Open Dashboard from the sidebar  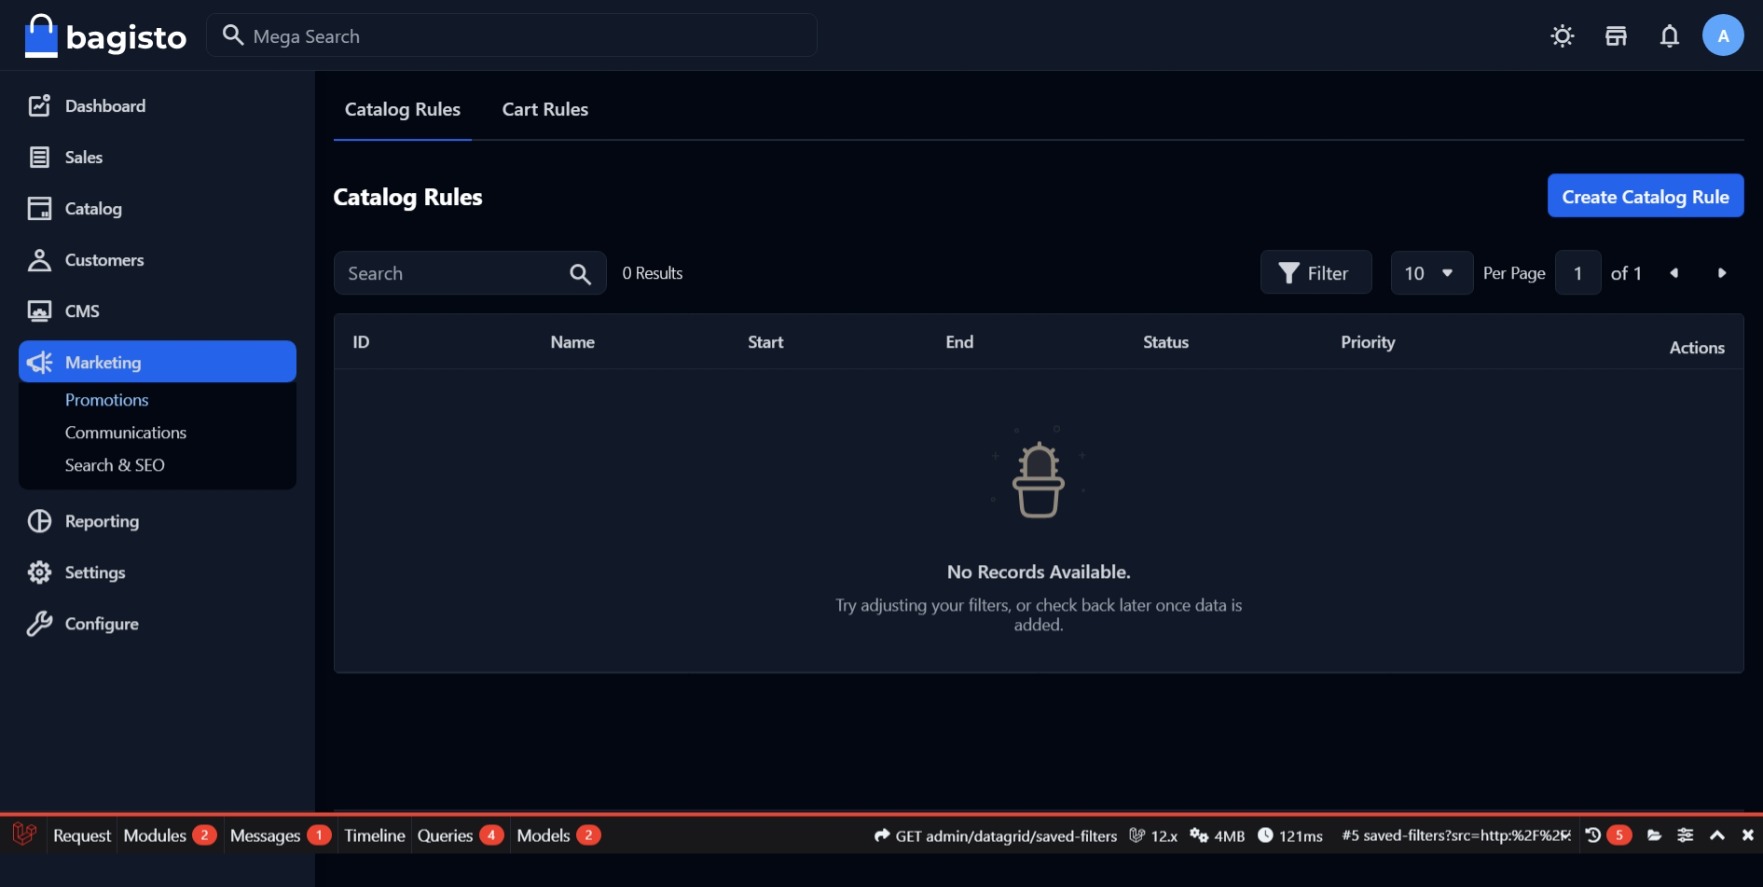point(157,106)
